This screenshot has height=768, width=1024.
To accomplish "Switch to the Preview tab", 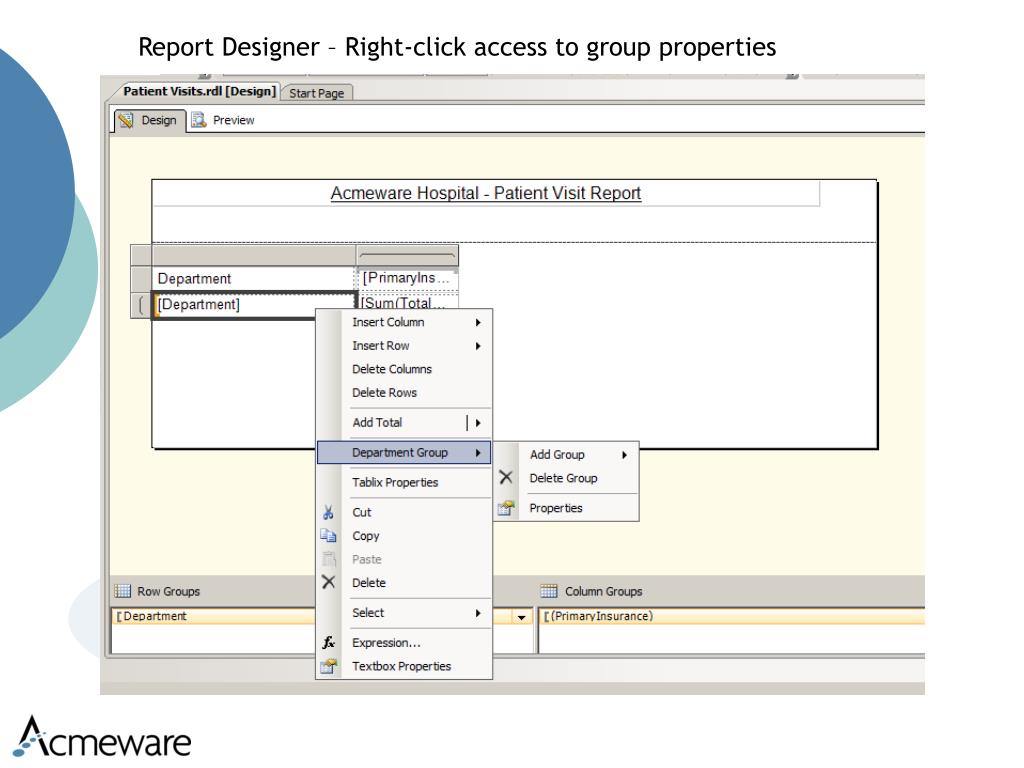I will [223, 121].
